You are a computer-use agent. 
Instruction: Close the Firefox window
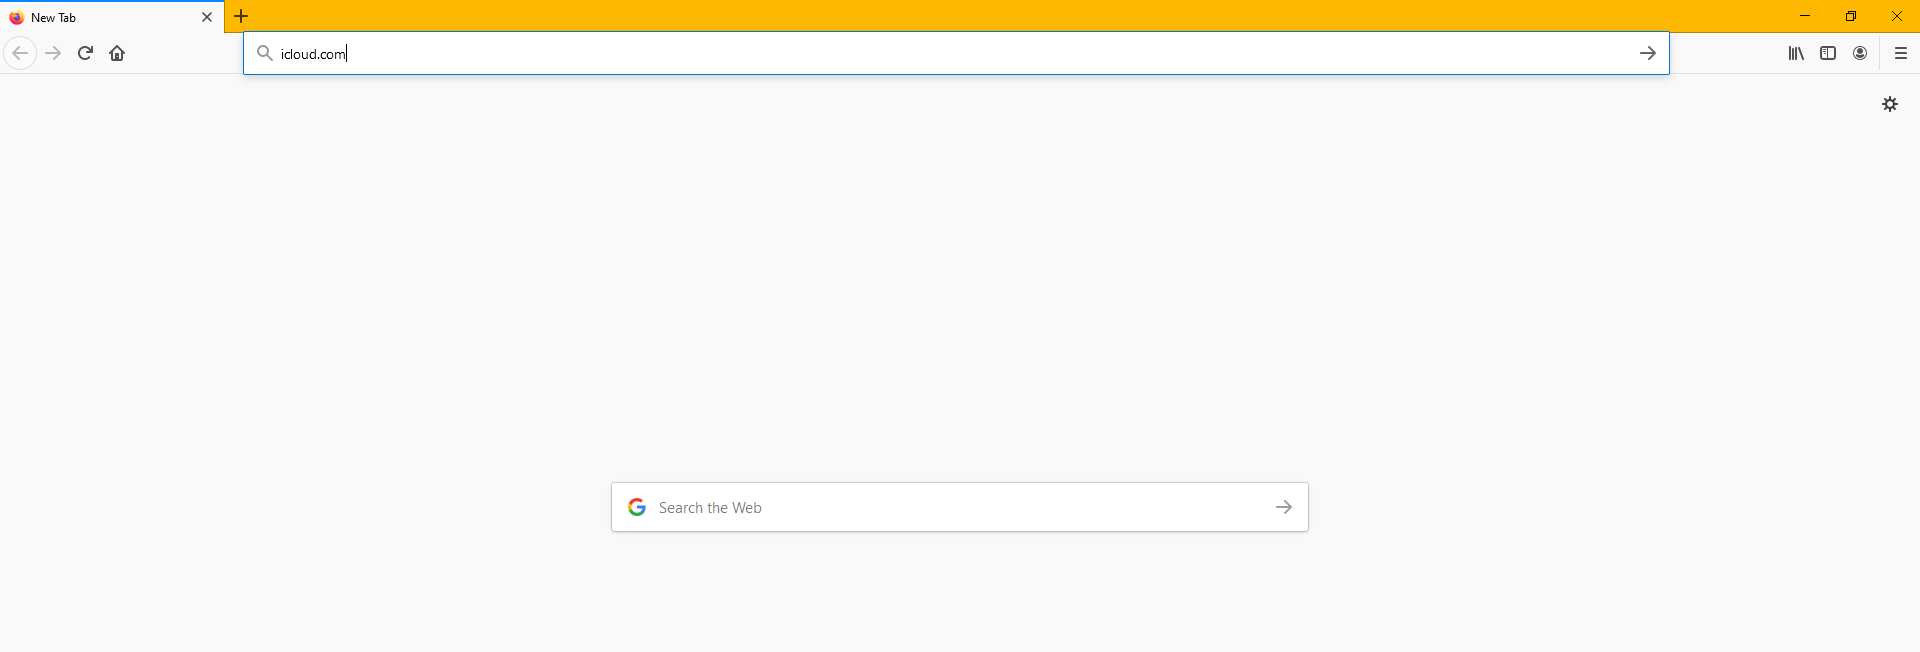coord(1897,16)
